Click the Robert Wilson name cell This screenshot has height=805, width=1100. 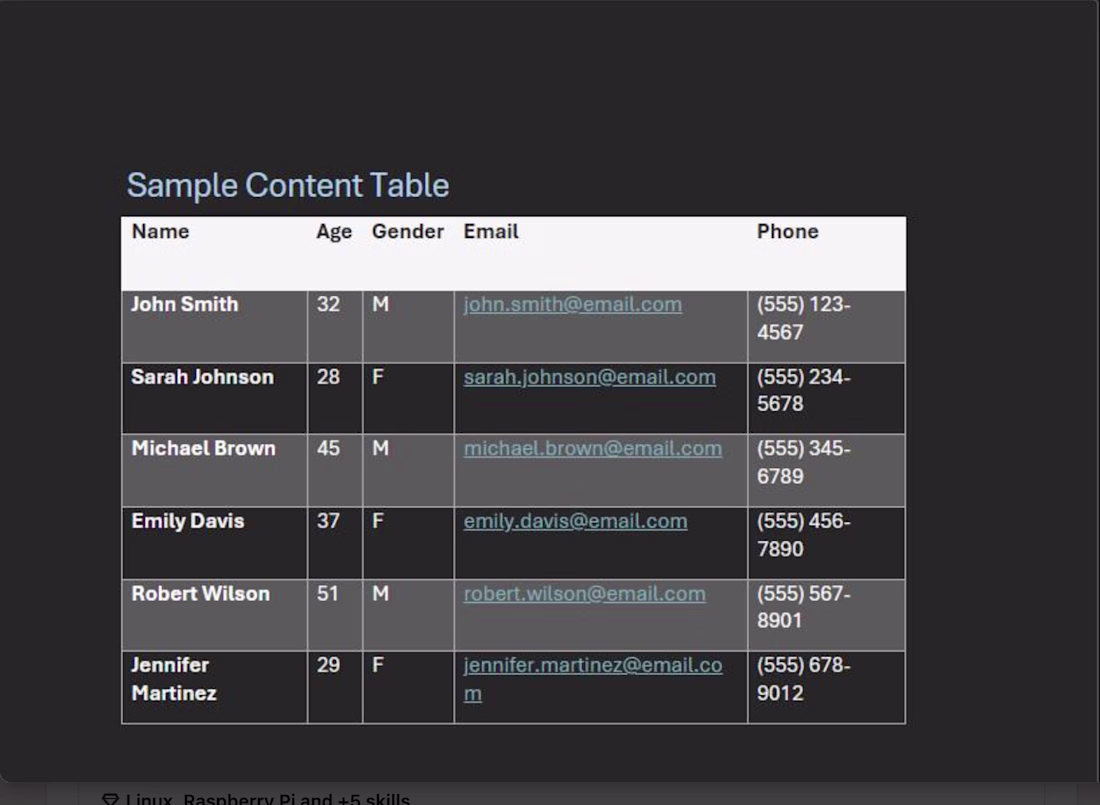click(215, 615)
